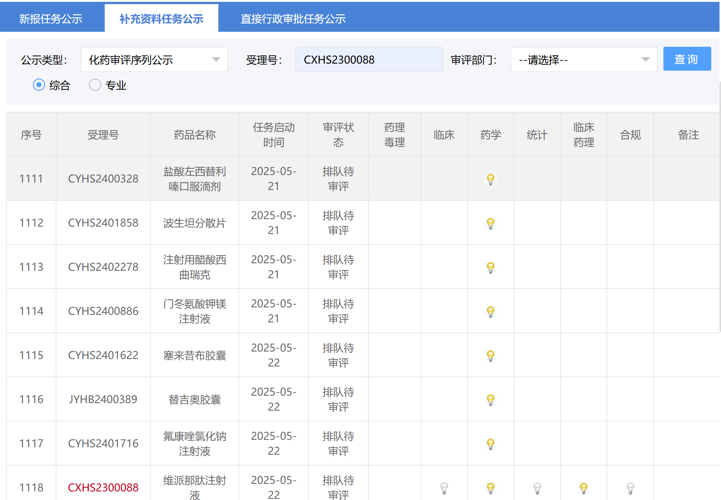Click the page vertical scrollbar
Viewport: 721px width, 500px height.
719,207
